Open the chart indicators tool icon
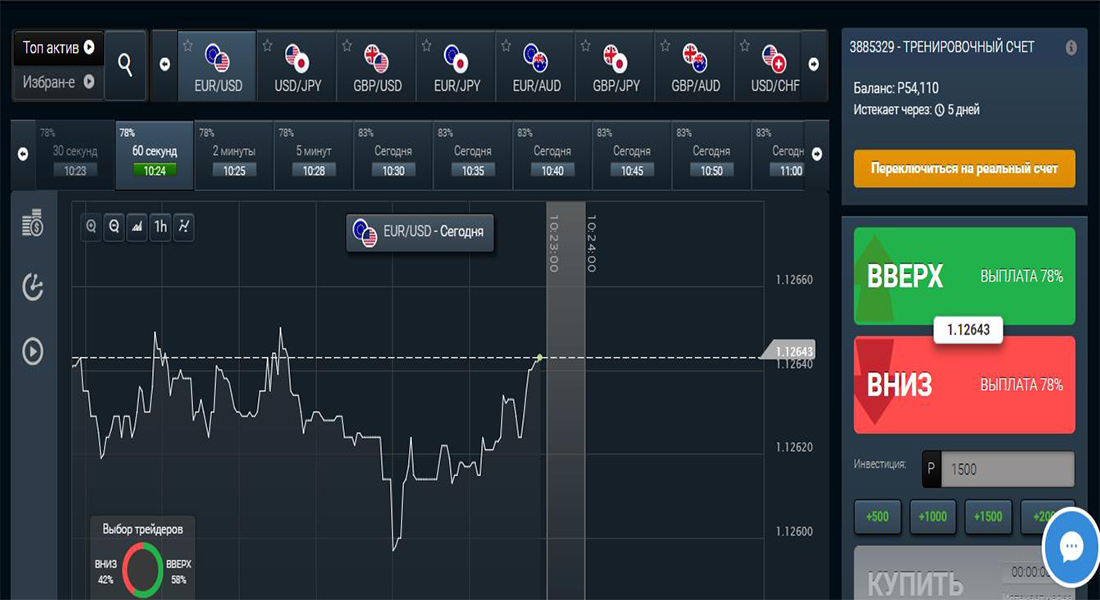The height and width of the screenshot is (600, 1100). click(x=183, y=227)
